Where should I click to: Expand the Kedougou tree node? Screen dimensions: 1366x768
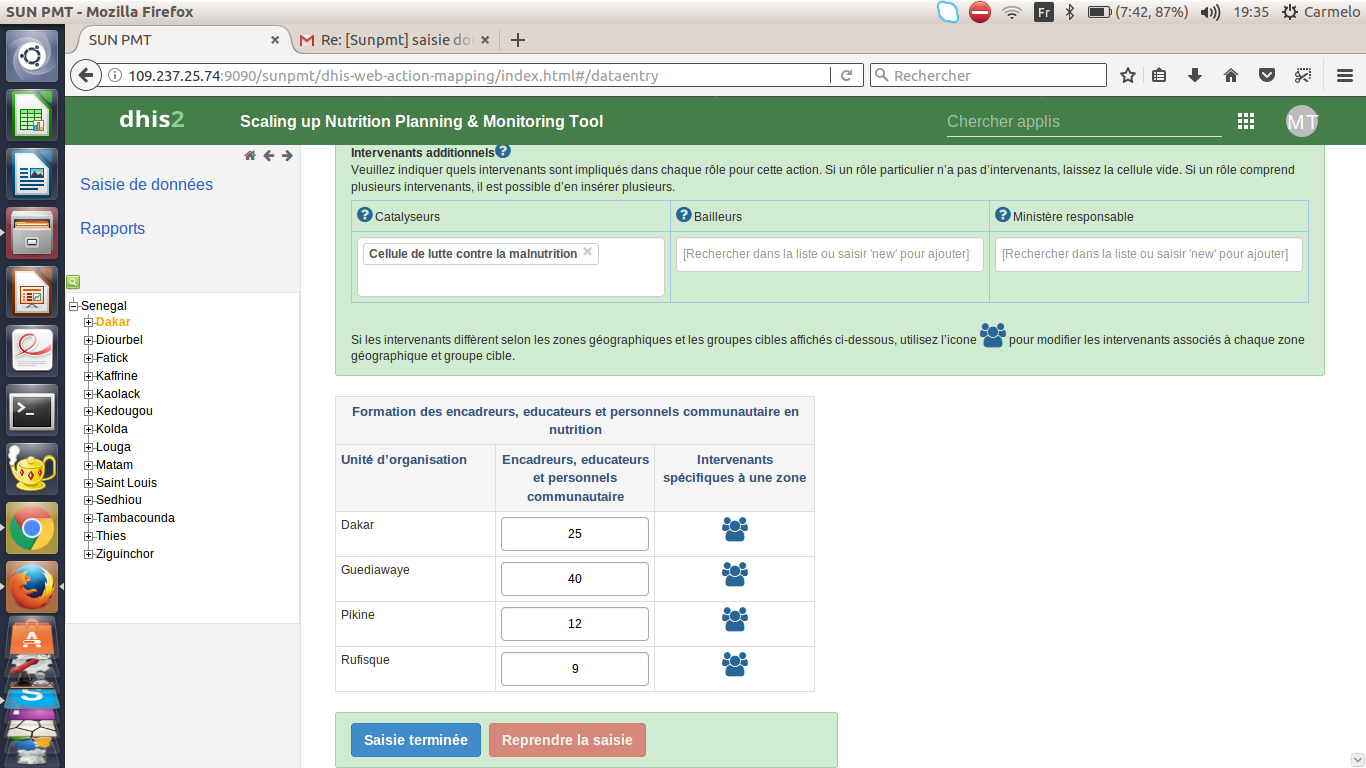pos(88,411)
